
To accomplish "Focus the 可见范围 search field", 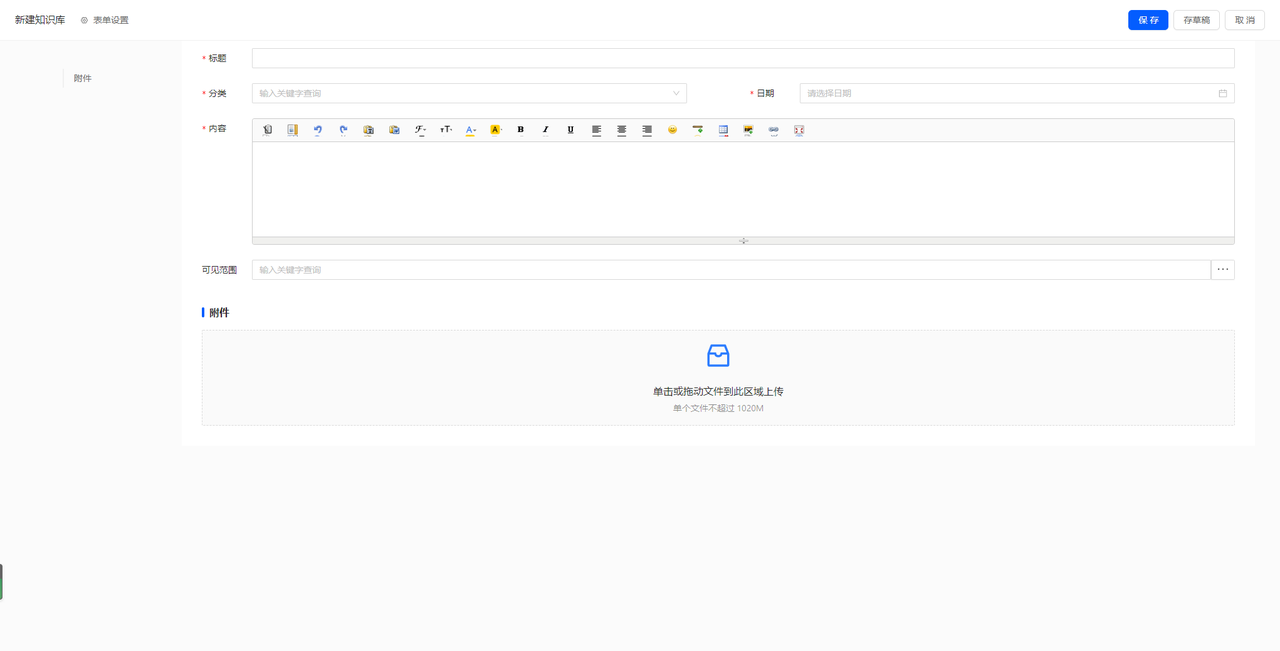I will (731, 270).
